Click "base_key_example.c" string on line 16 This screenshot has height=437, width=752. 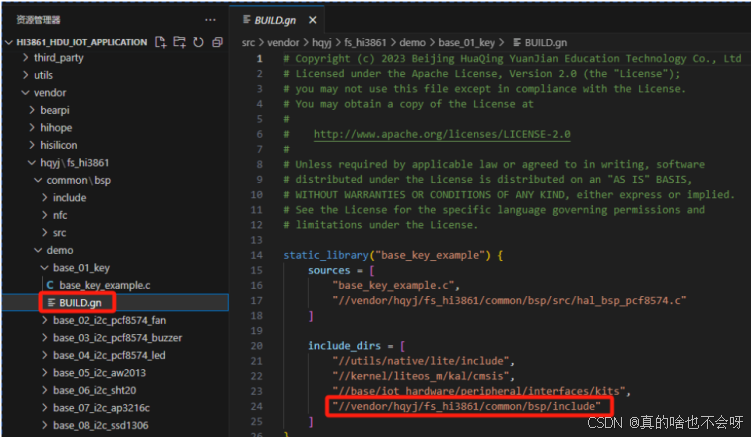[x=393, y=285]
